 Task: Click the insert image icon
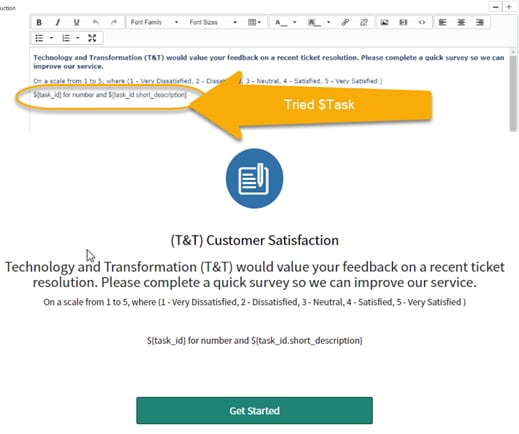click(384, 22)
